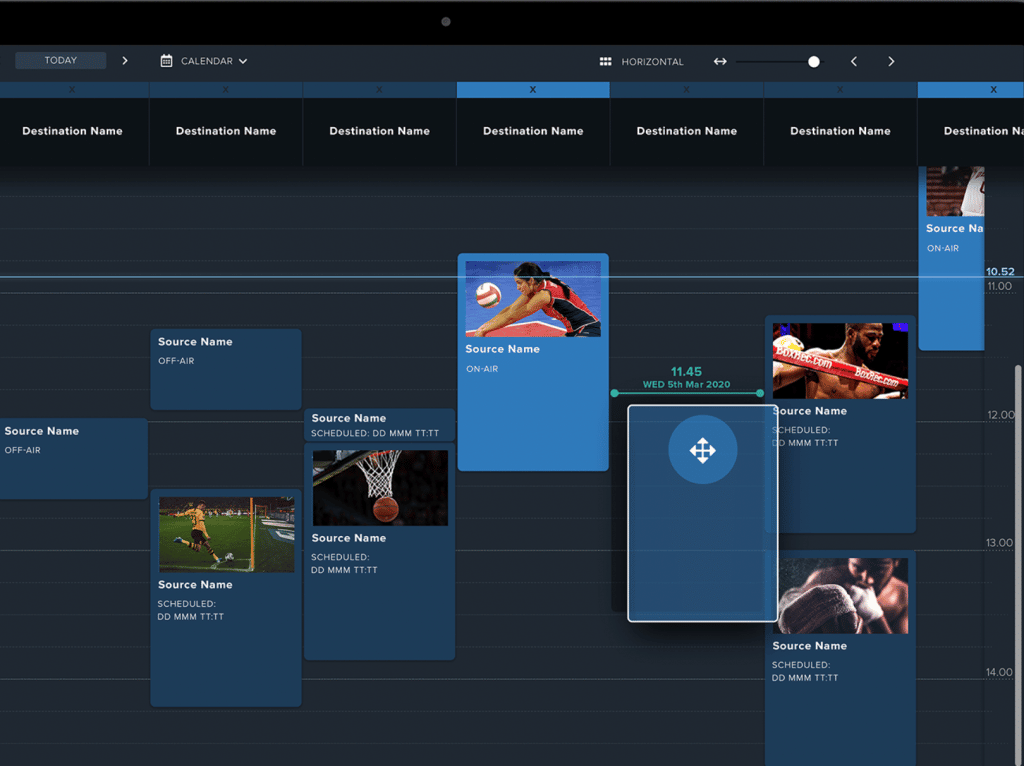Click the left chevron after the zoom slider
The image size is (1024, 766).
pos(854,62)
